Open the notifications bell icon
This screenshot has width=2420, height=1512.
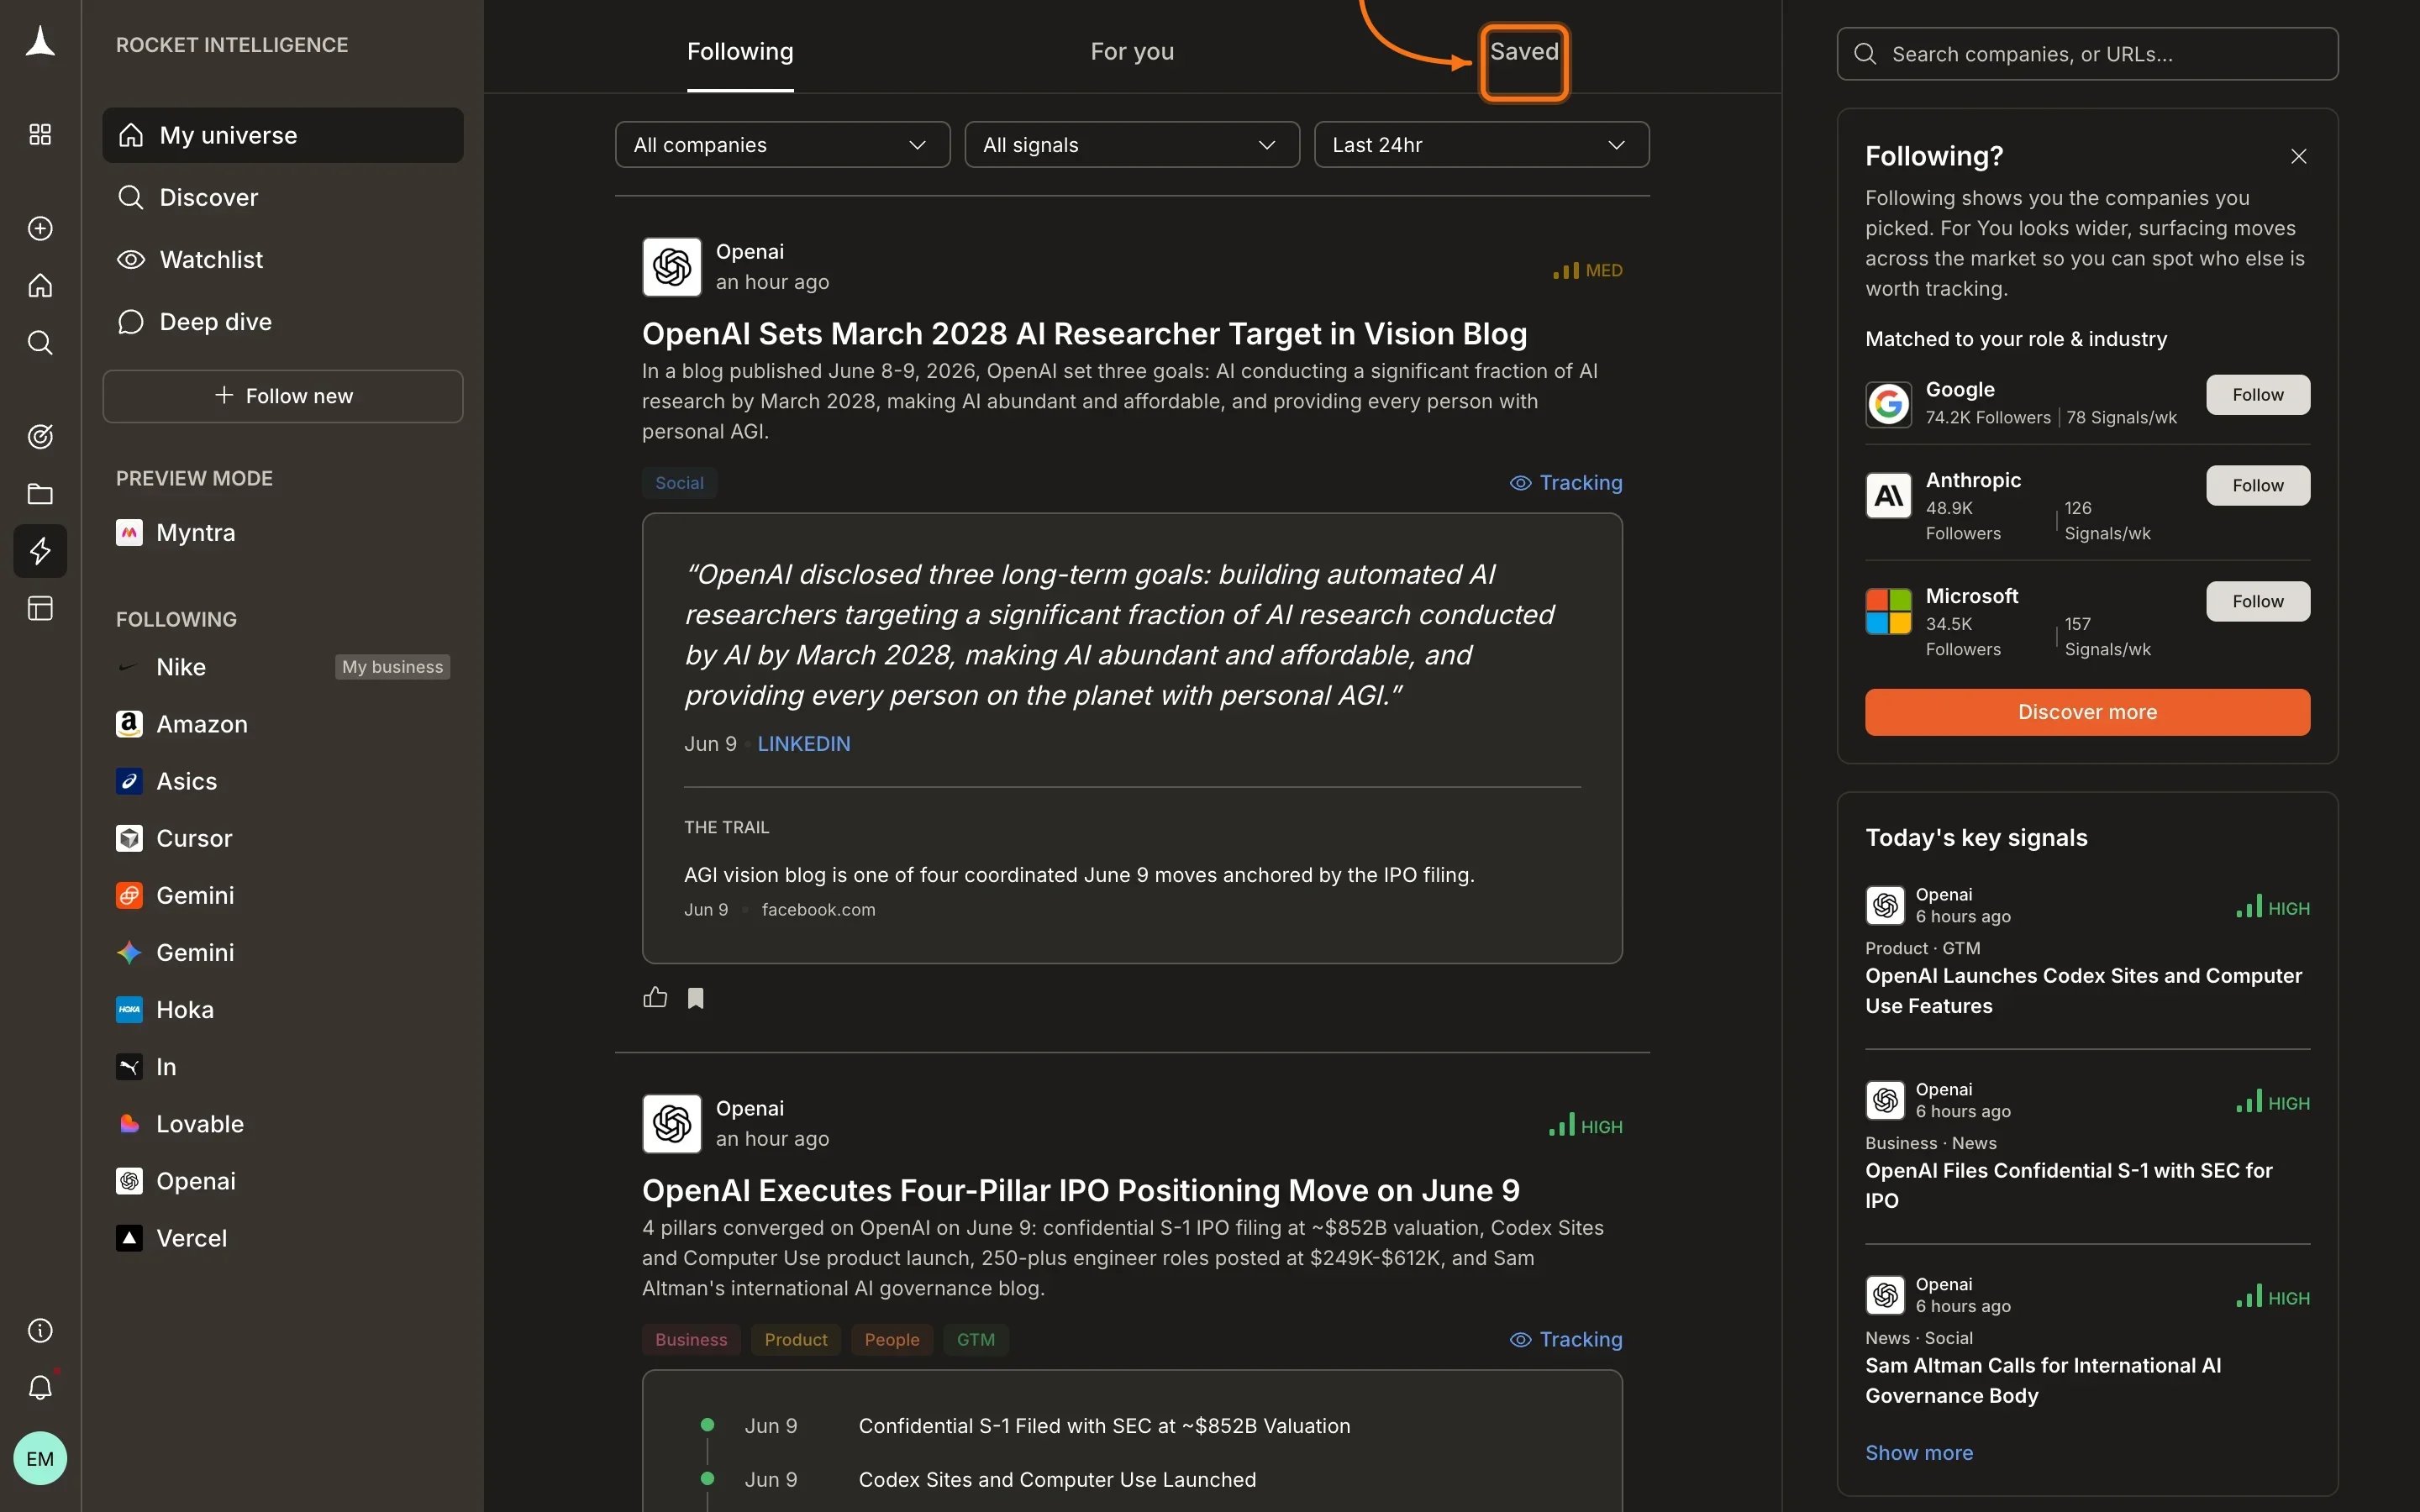pyautogui.click(x=40, y=1387)
